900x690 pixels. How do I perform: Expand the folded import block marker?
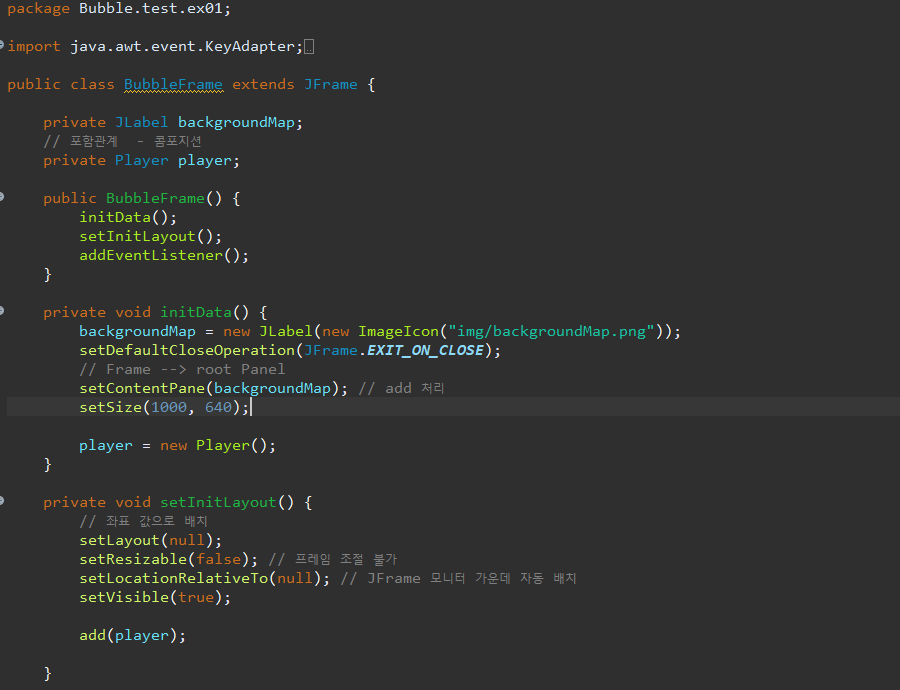tap(2, 44)
